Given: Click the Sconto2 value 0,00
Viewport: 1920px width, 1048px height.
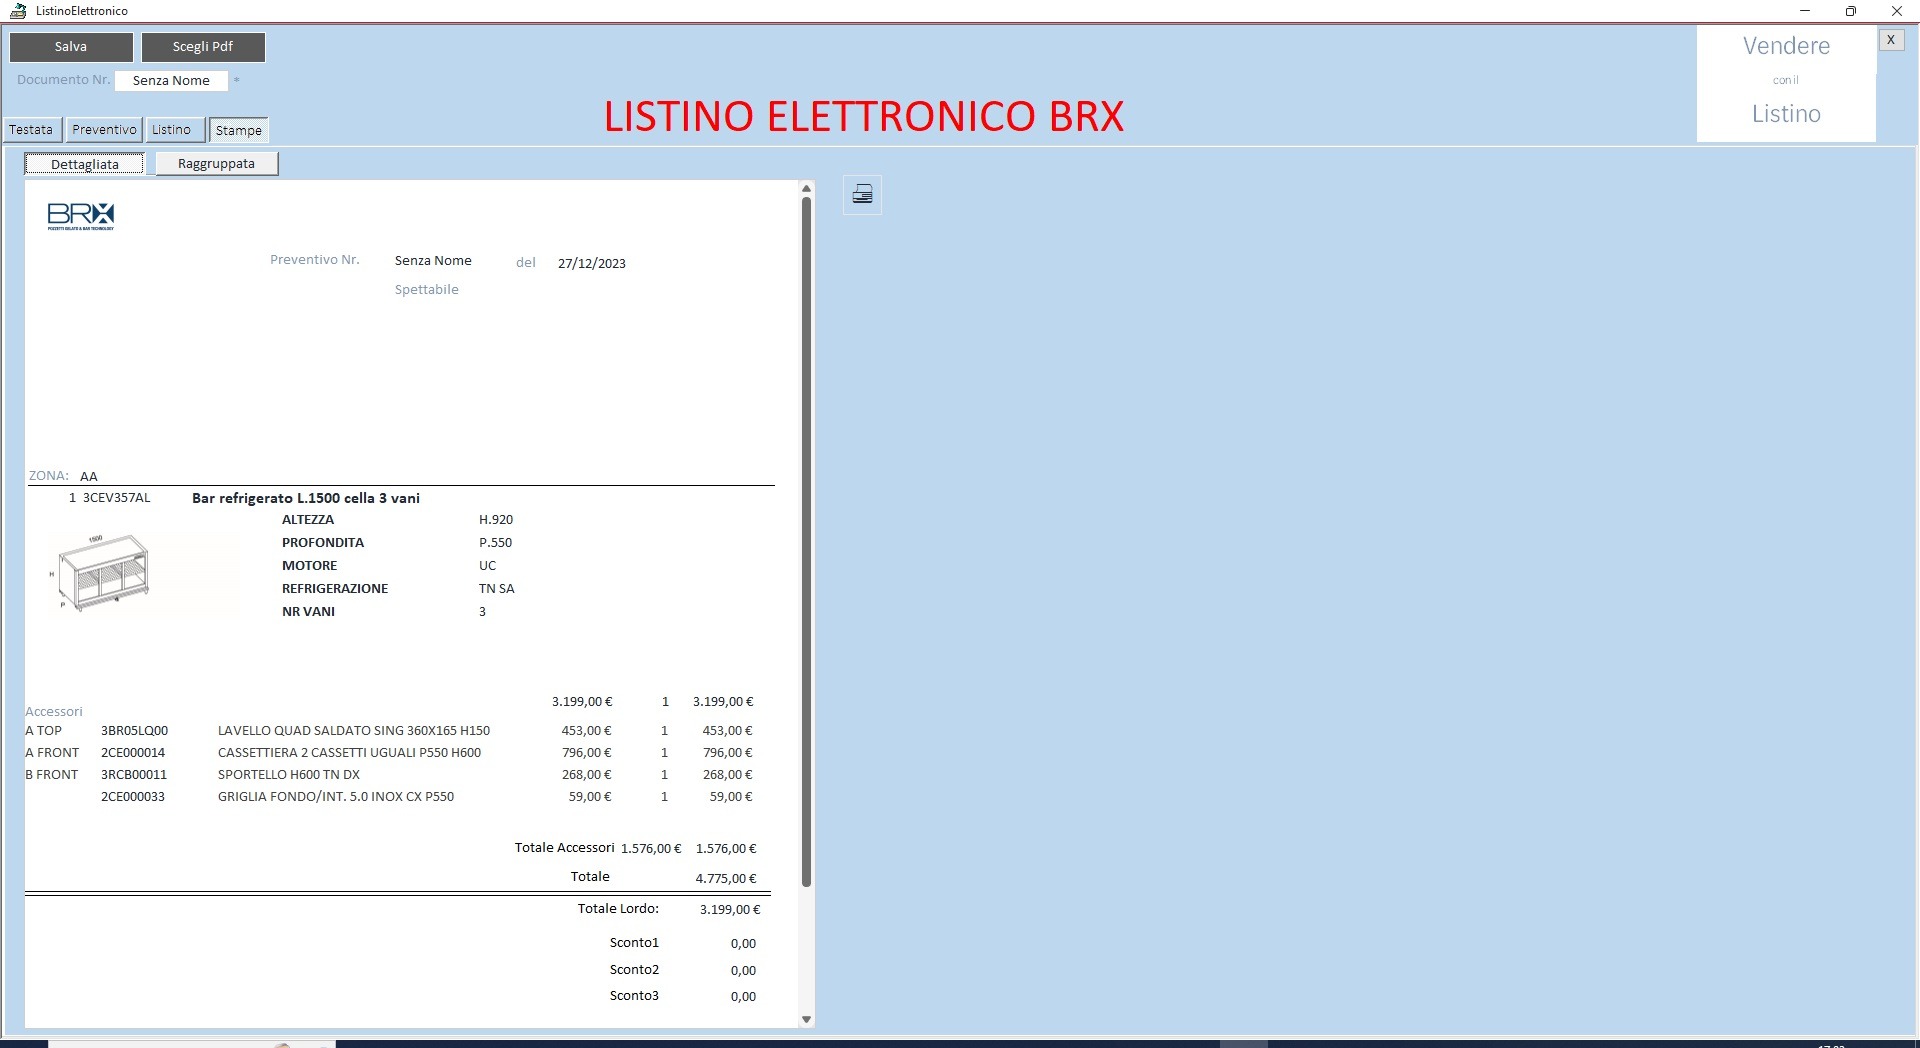Looking at the screenshot, I should coord(743,971).
